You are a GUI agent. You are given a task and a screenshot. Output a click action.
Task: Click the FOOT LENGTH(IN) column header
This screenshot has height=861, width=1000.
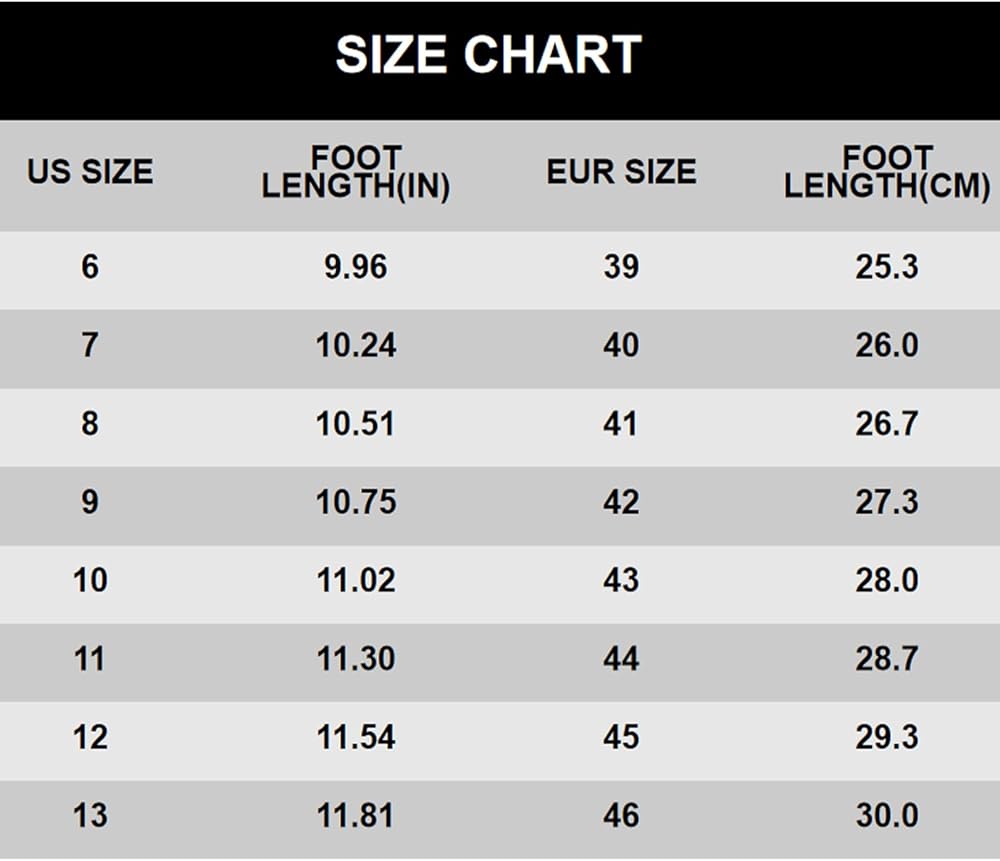pyautogui.click(x=356, y=172)
